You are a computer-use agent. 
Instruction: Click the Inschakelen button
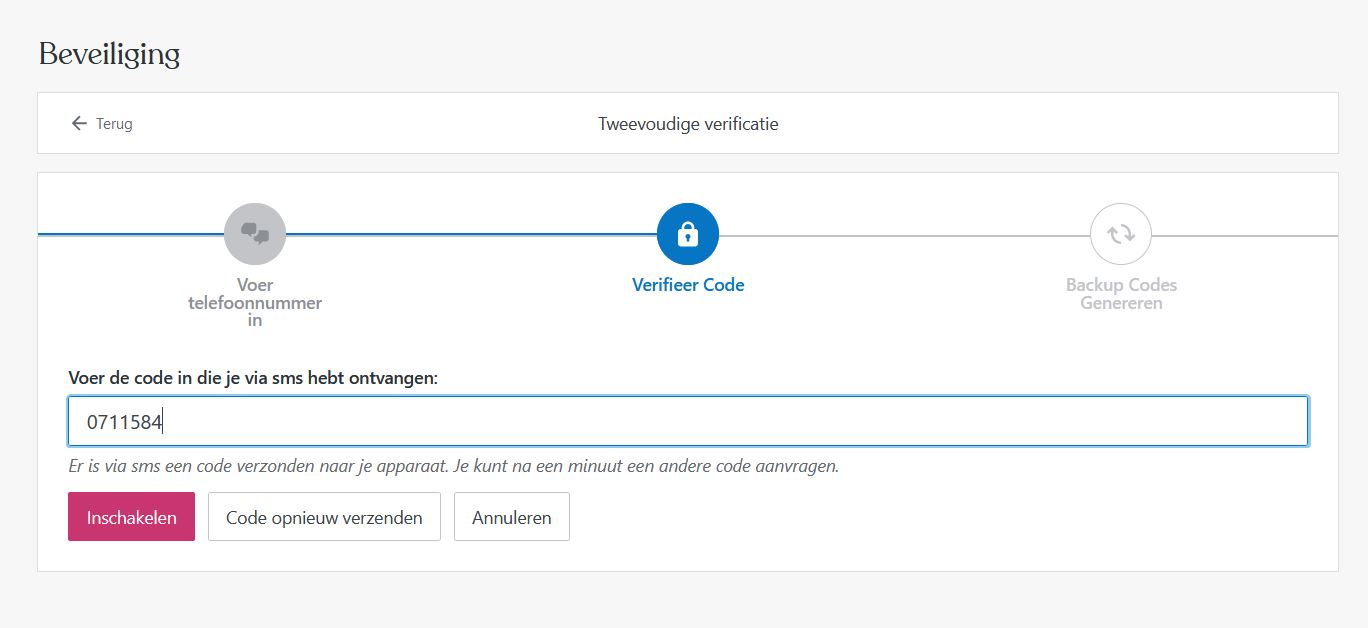(x=131, y=516)
